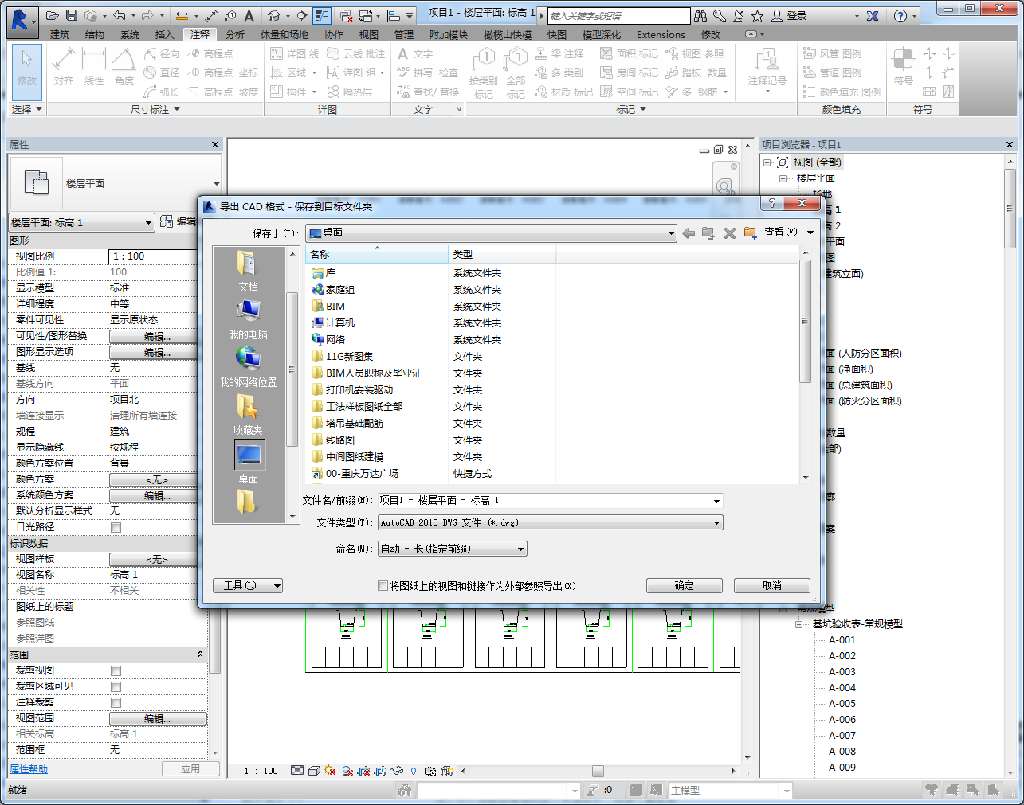Click Edit button for Visibility/Graphics Overrides

pos(154,336)
